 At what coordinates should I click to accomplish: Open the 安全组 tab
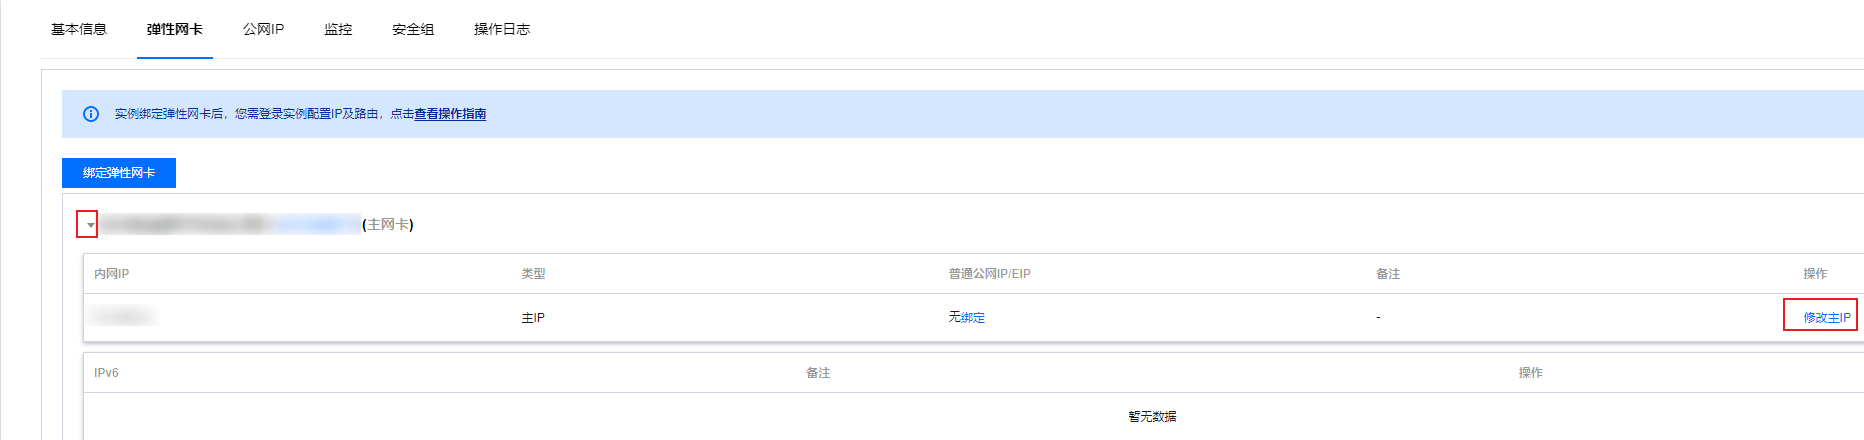pyautogui.click(x=413, y=29)
